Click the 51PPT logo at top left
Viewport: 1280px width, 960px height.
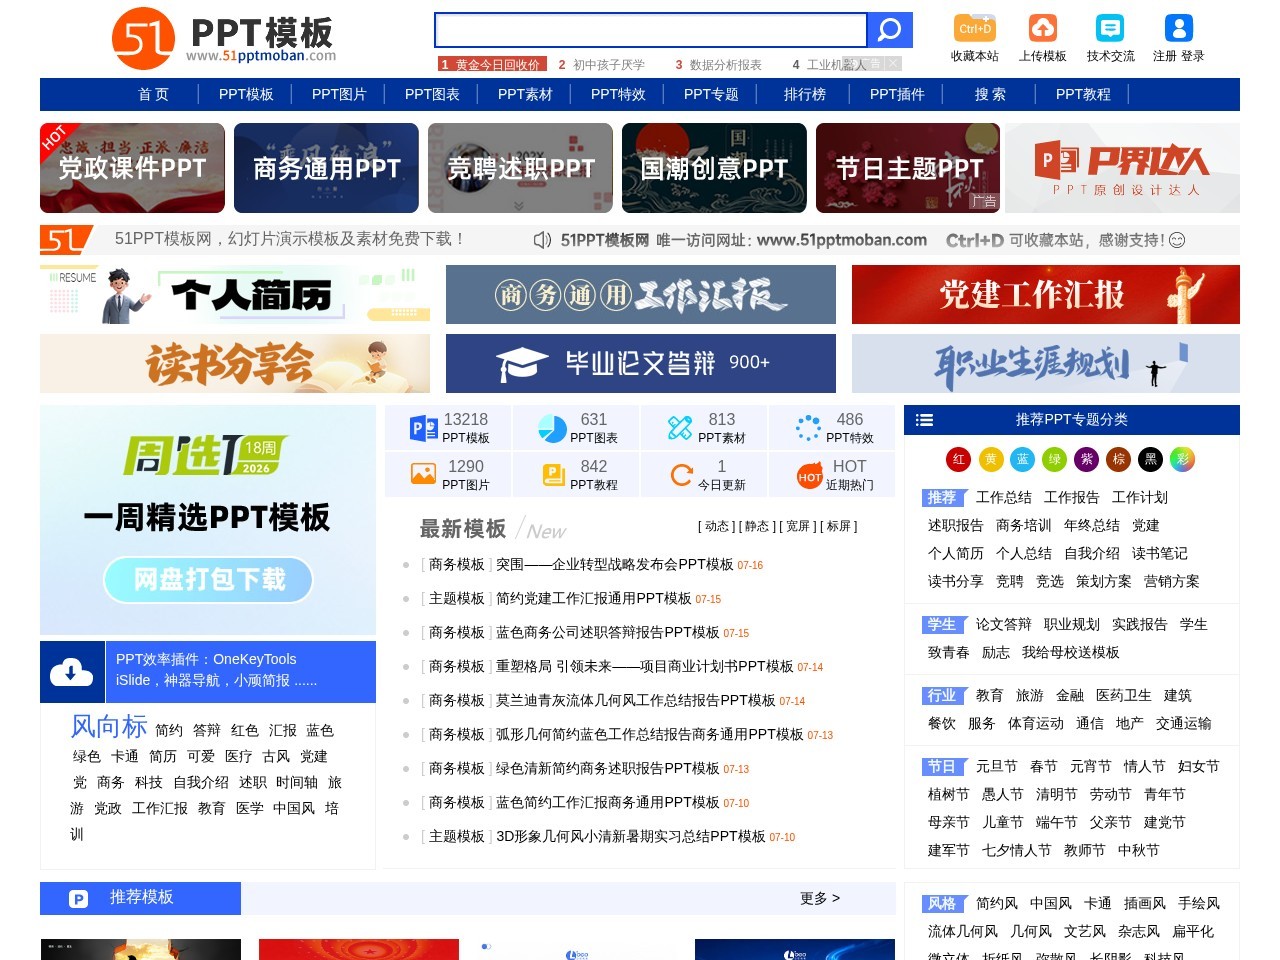224,39
